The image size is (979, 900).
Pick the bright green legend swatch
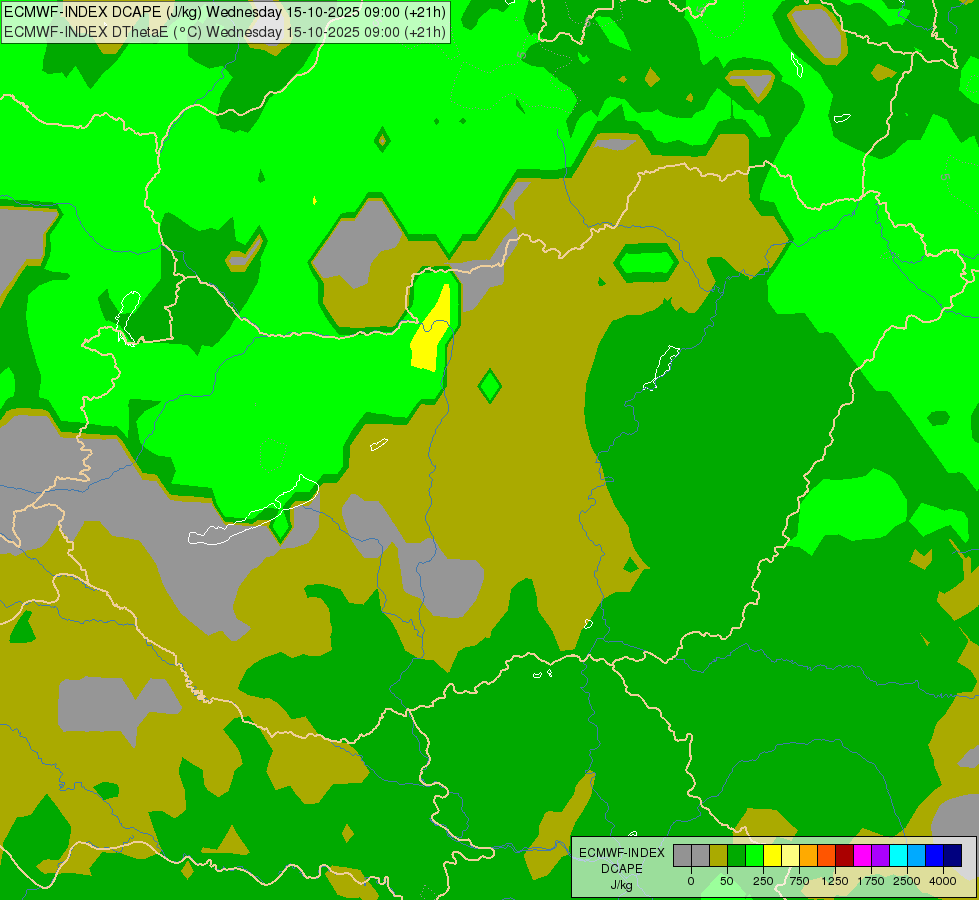click(x=754, y=855)
